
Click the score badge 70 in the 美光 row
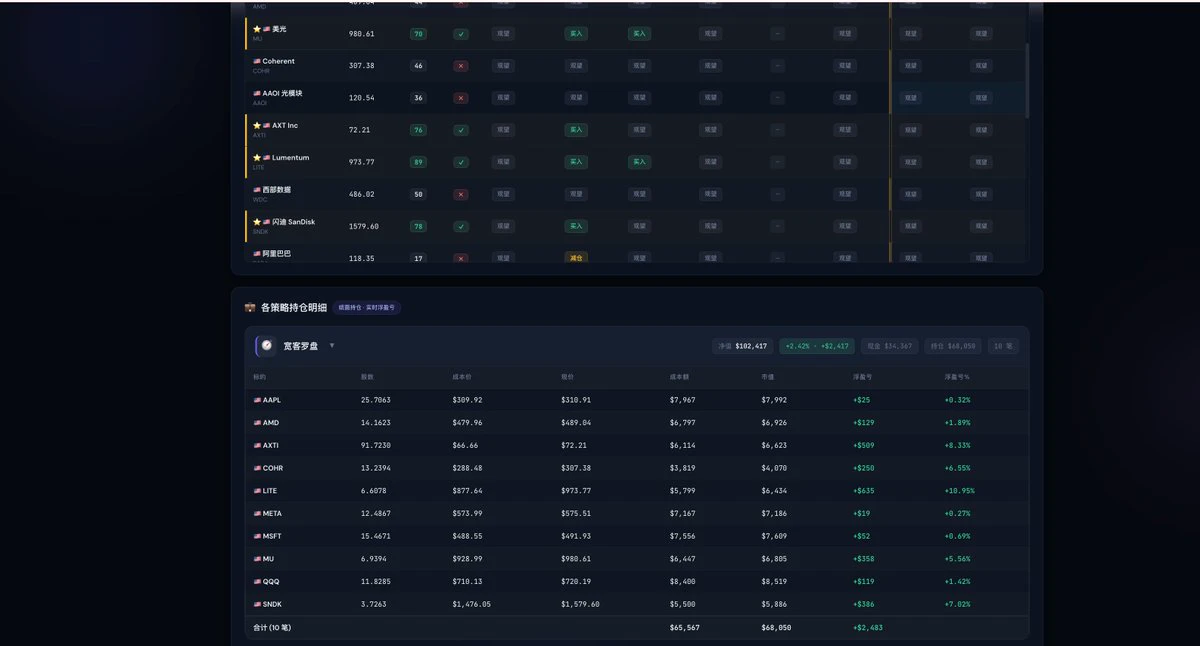pos(418,34)
